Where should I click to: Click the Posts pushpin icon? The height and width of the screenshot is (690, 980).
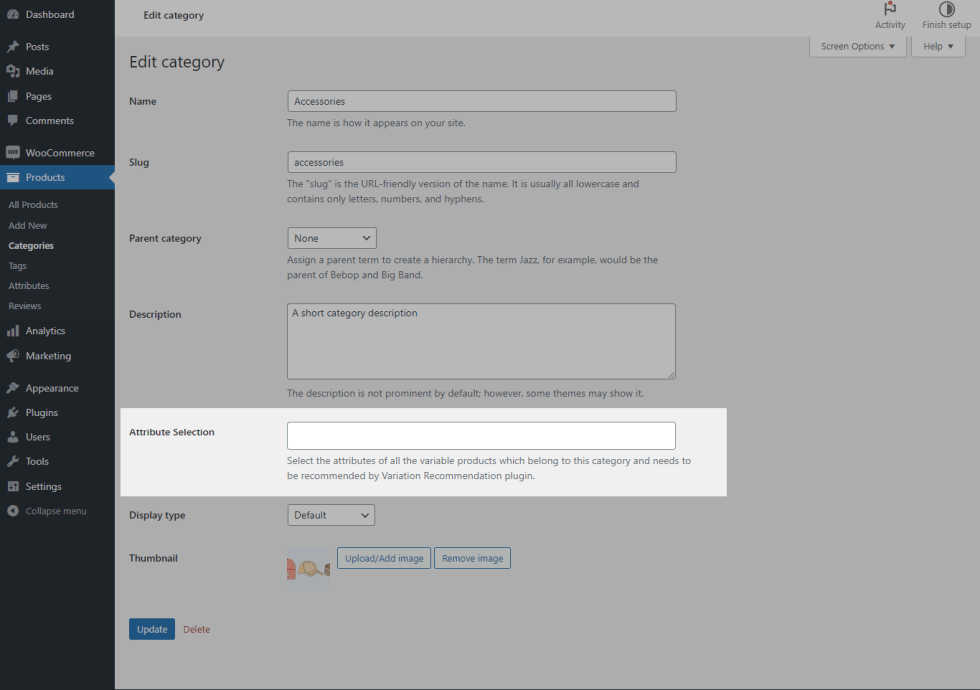(12, 46)
